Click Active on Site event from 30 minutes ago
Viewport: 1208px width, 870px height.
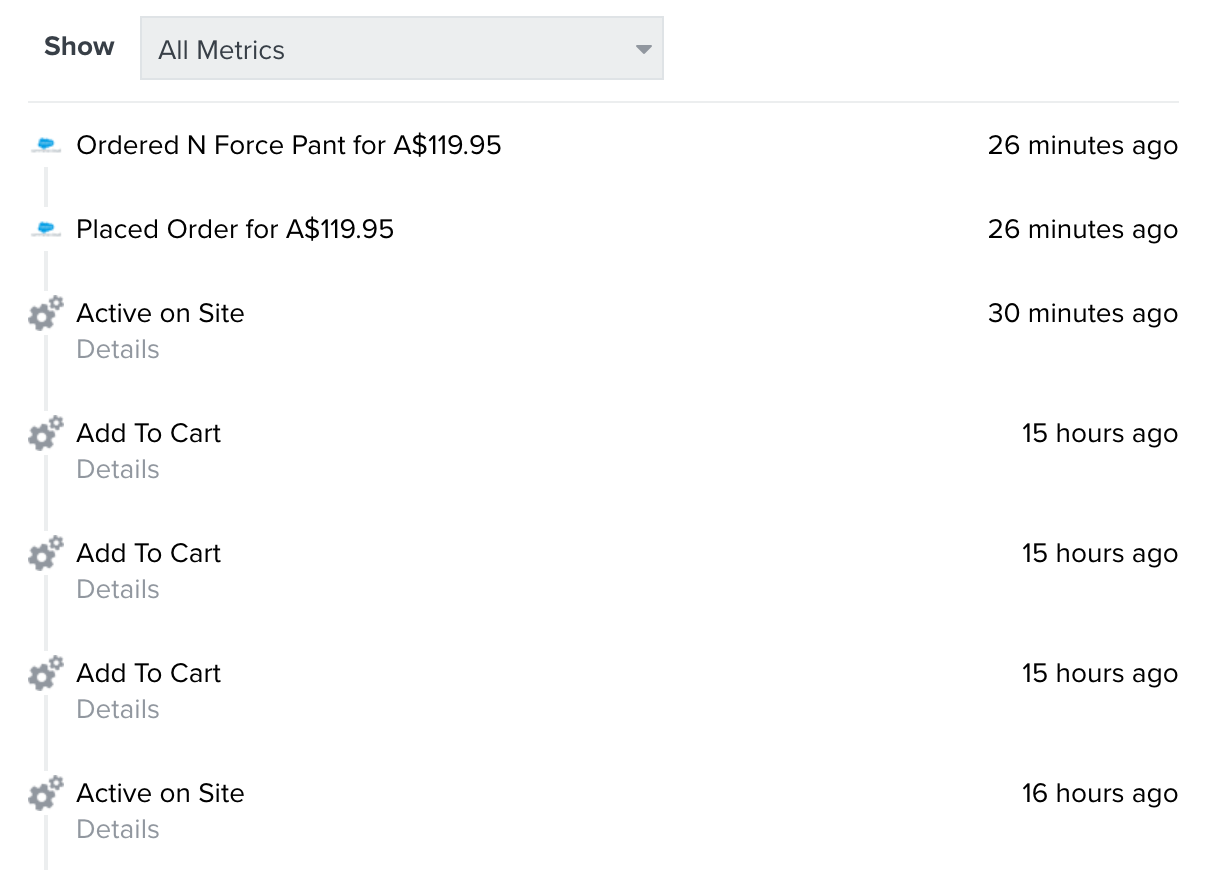160,313
